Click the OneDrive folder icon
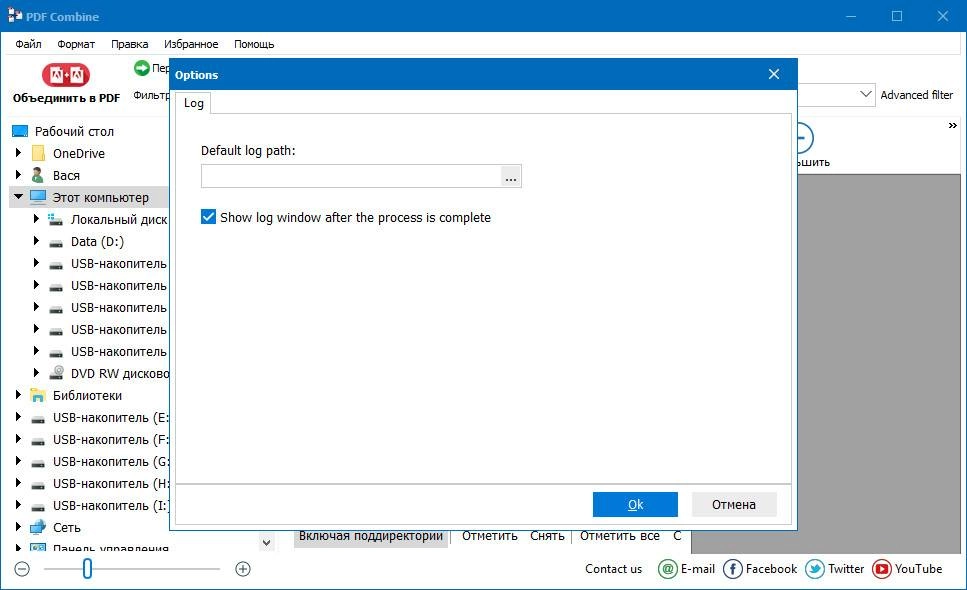Viewport: 967px width, 590px height. click(38, 153)
